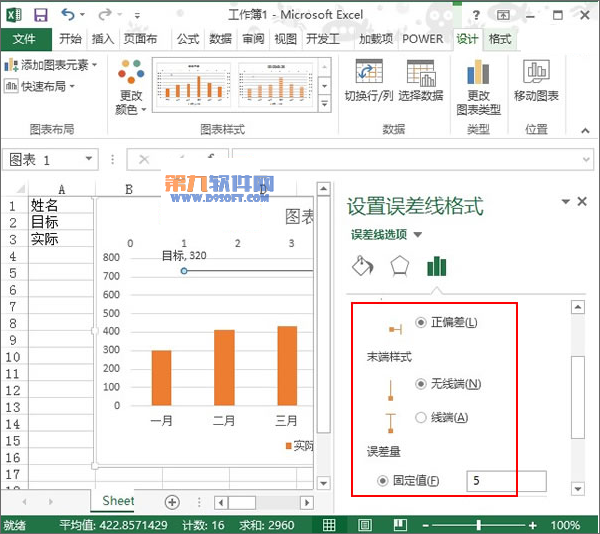
Task: Add a new sheet with plus icon
Action: click(x=172, y=502)
